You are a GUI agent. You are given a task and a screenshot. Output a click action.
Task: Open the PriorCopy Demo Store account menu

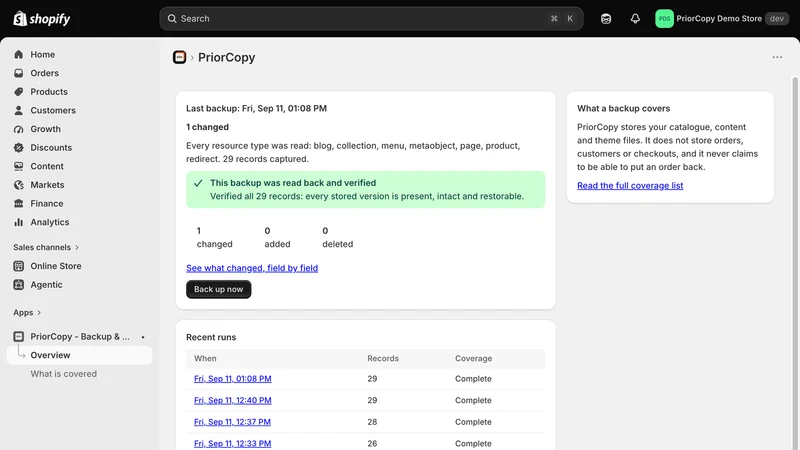click(x=721, y=19)
